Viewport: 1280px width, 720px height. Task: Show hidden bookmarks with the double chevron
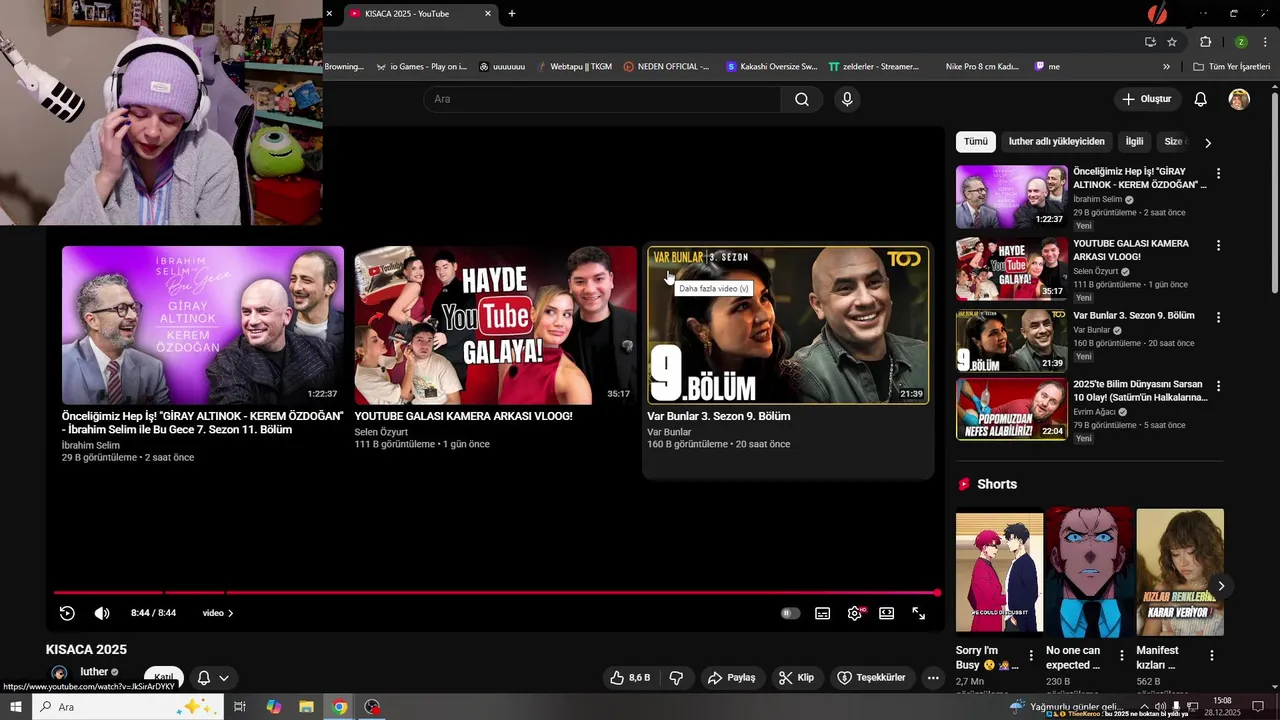click(x=1166, y=67)
